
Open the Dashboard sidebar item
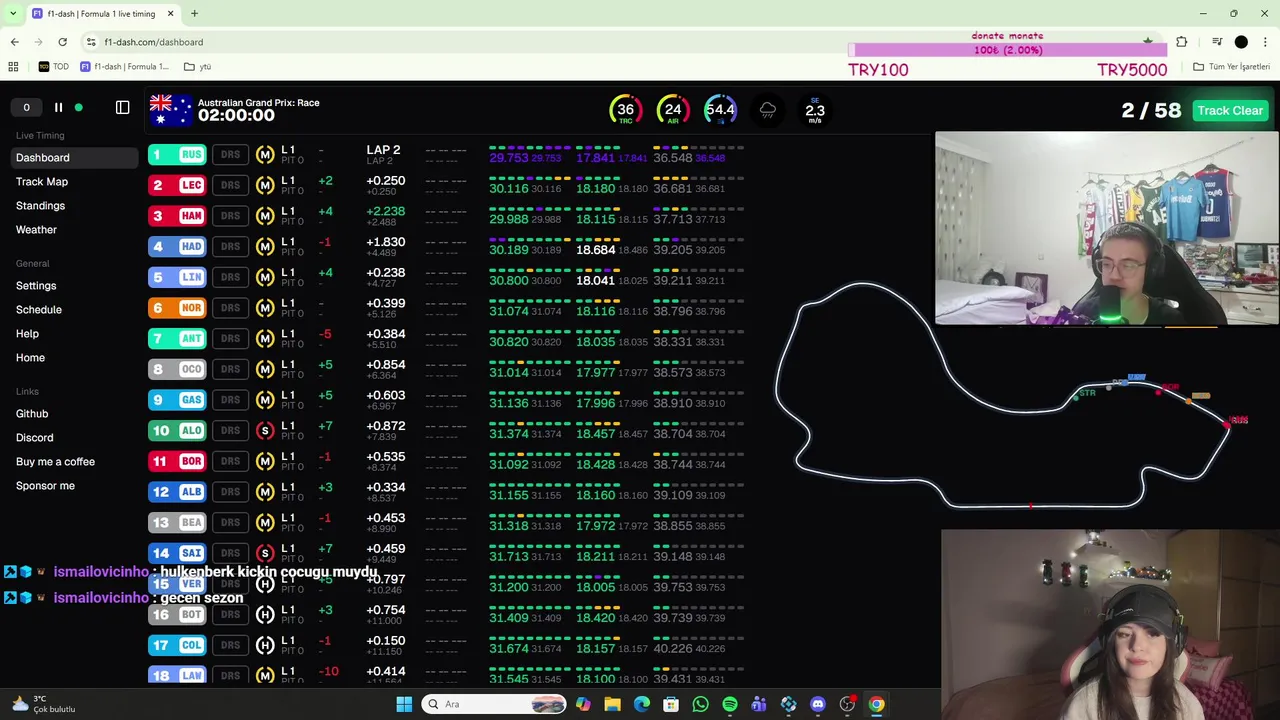(75, 157)
